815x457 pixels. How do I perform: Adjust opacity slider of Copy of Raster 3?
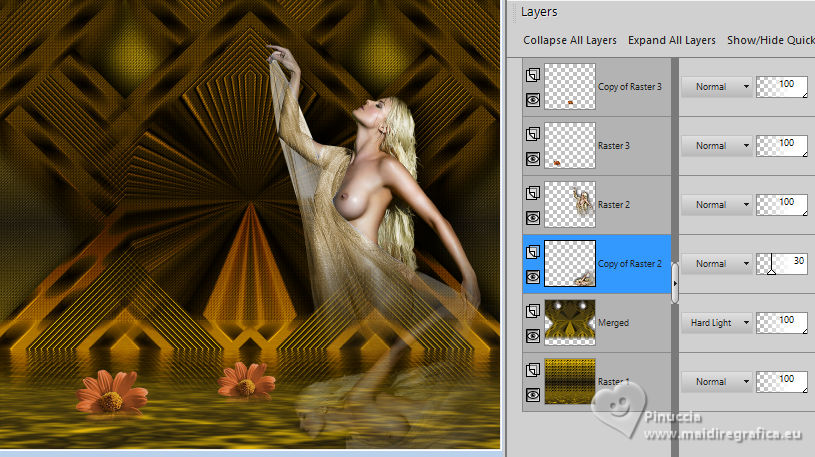782,87
